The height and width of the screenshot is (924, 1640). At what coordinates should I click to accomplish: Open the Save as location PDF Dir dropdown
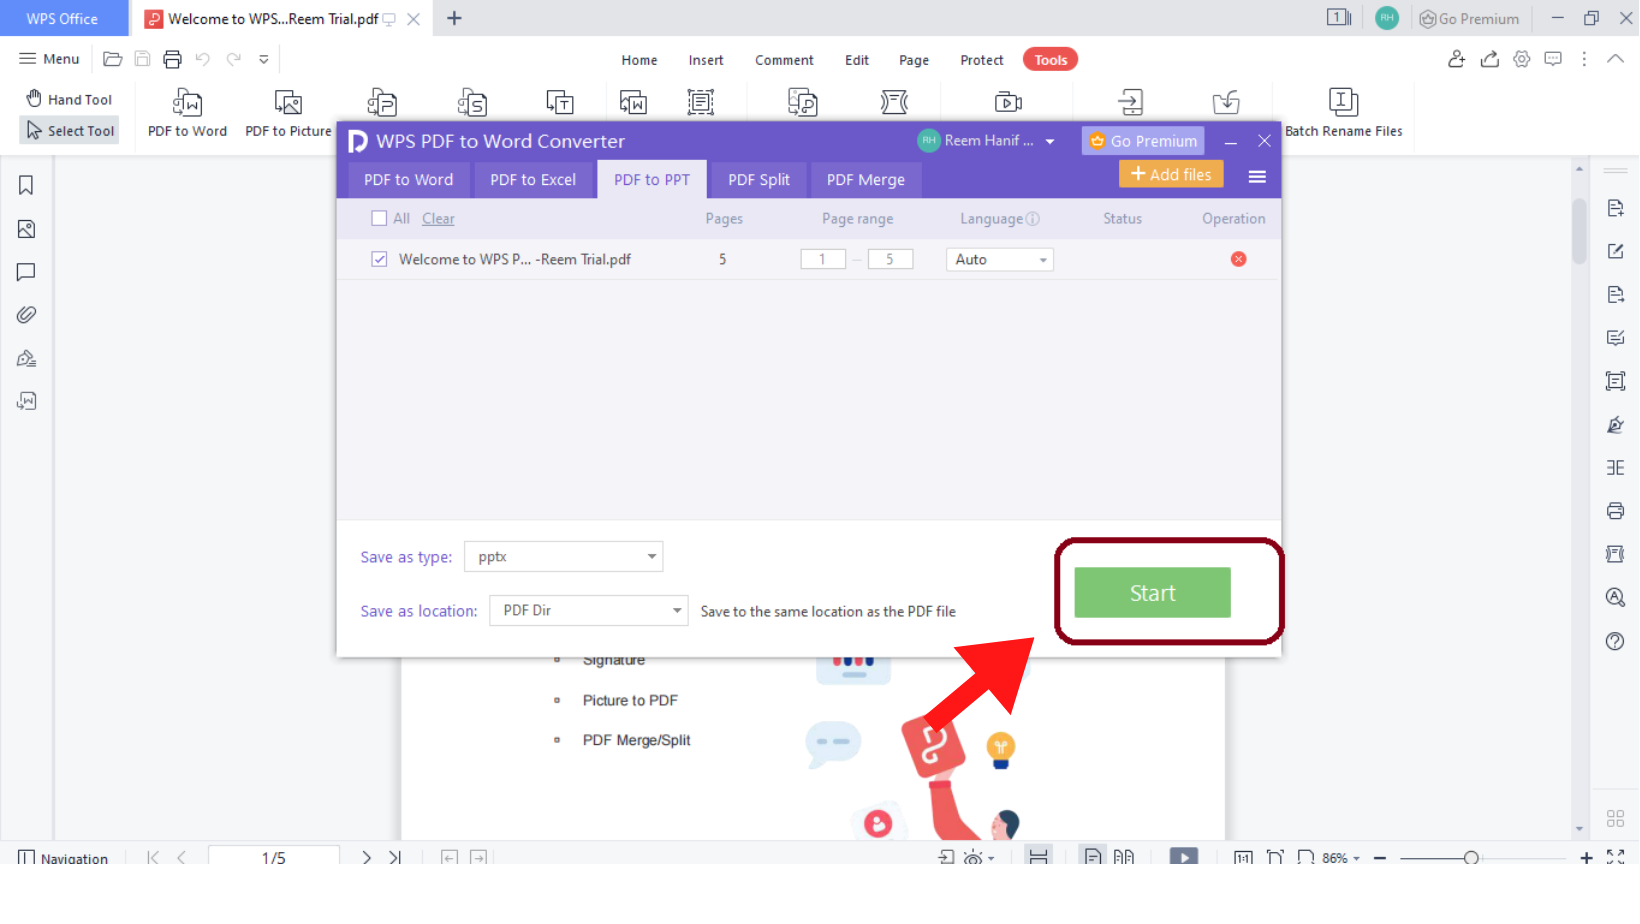(x=589, y=610)
